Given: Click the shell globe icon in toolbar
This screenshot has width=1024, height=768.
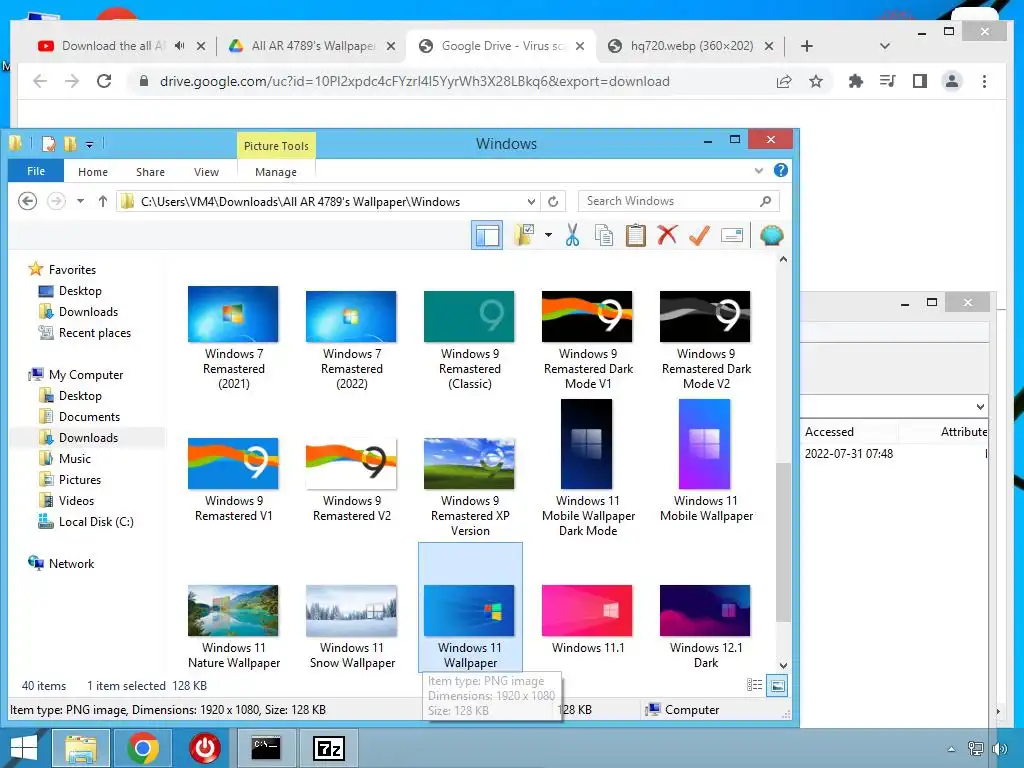Looking at the screenshot, I should point(771,235).
